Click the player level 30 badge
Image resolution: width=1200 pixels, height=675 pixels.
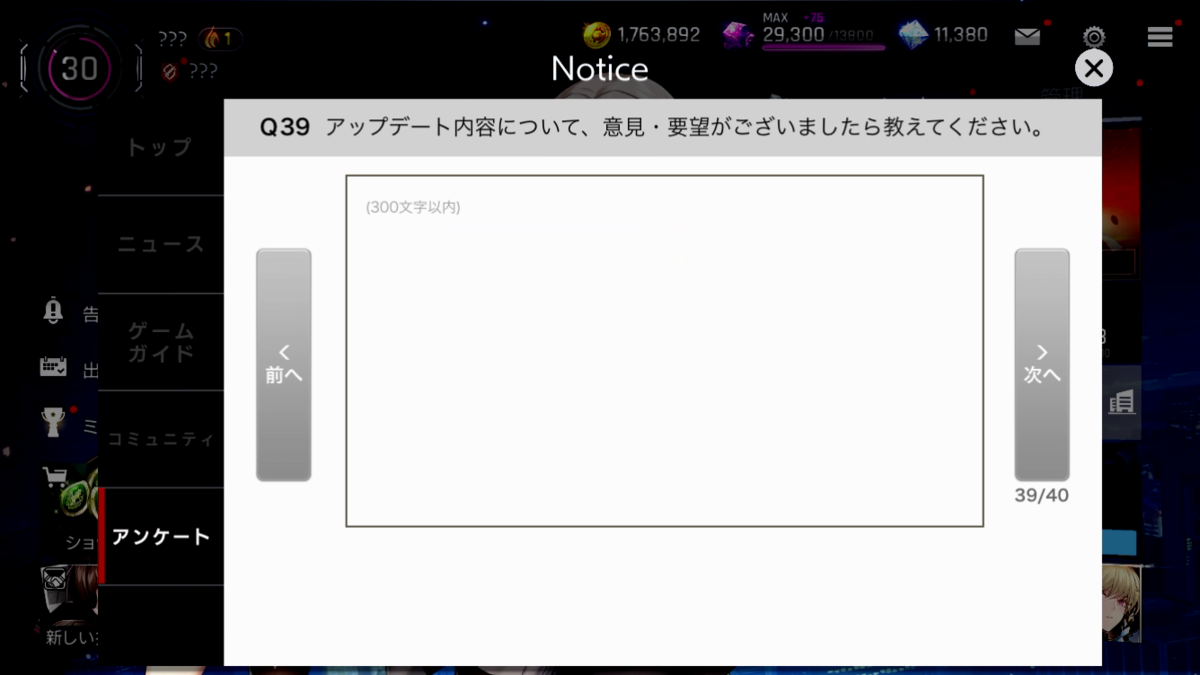80,68
